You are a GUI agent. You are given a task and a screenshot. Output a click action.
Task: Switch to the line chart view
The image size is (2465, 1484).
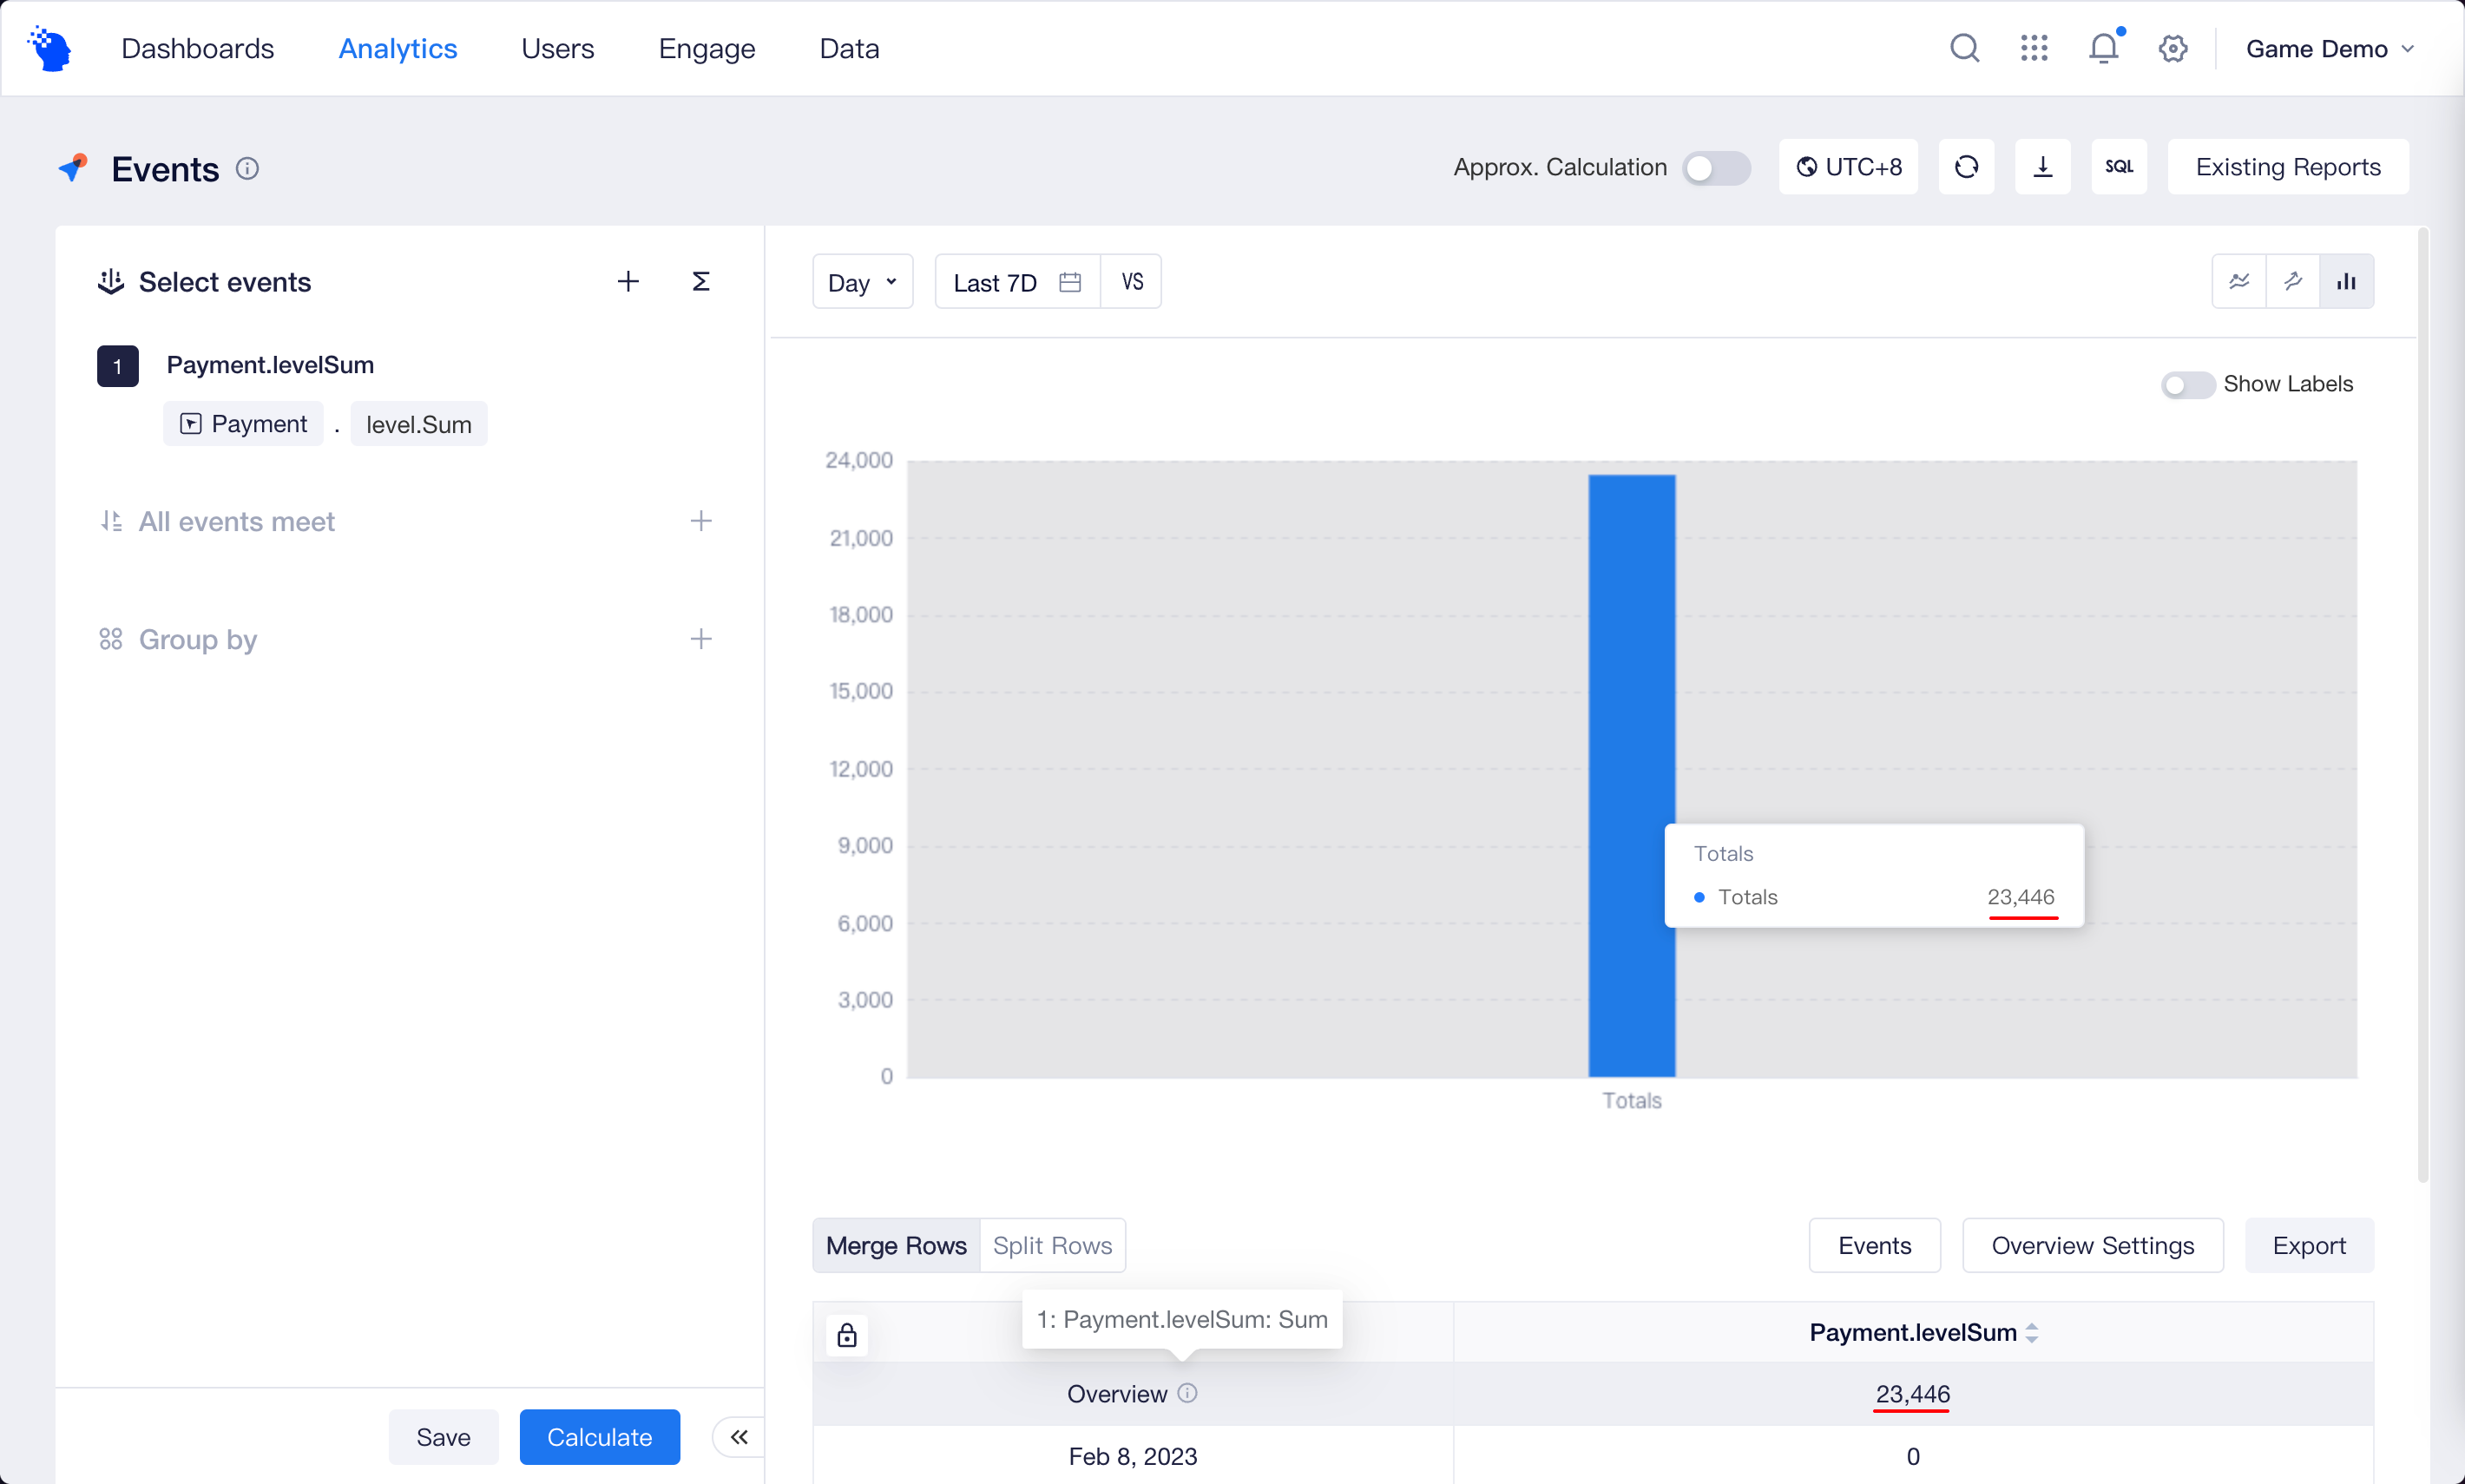coord(2239,282)
